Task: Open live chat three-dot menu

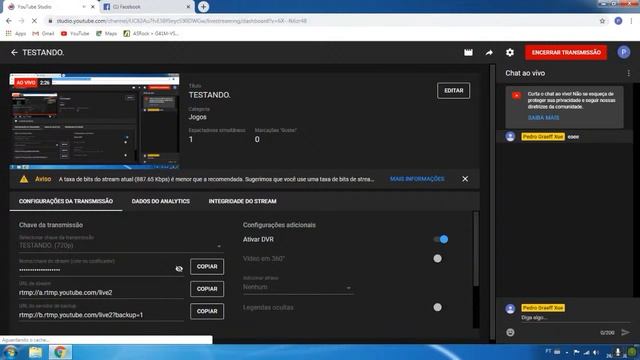Action: (x=629, y=73)
